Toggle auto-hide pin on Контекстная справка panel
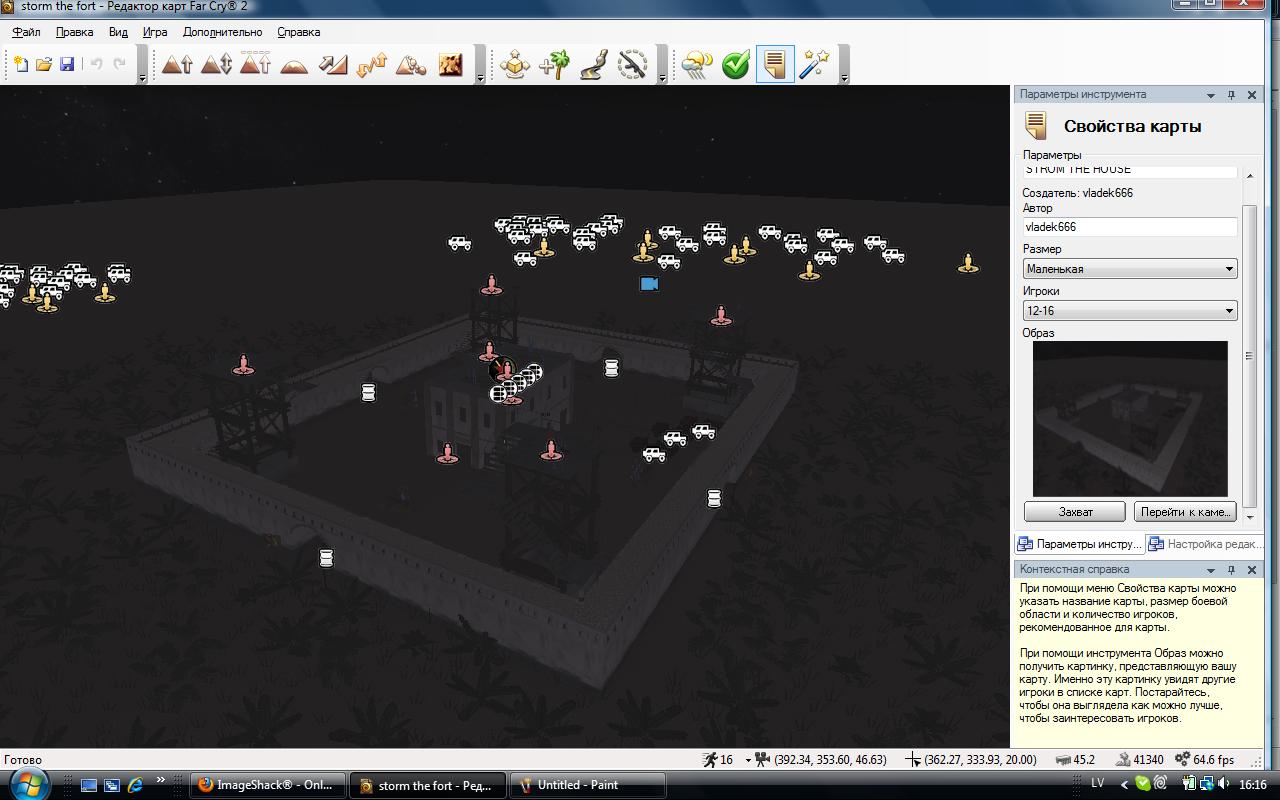The width and height of the screenshot is (1280, 800). [x=1231, y=570]
